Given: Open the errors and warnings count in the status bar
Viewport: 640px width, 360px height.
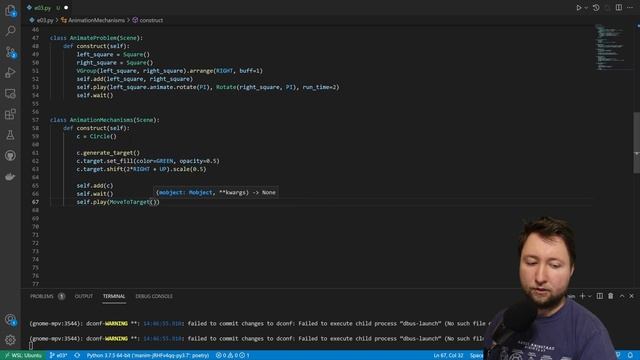Looking at the screenshot, I should (232, 356).
